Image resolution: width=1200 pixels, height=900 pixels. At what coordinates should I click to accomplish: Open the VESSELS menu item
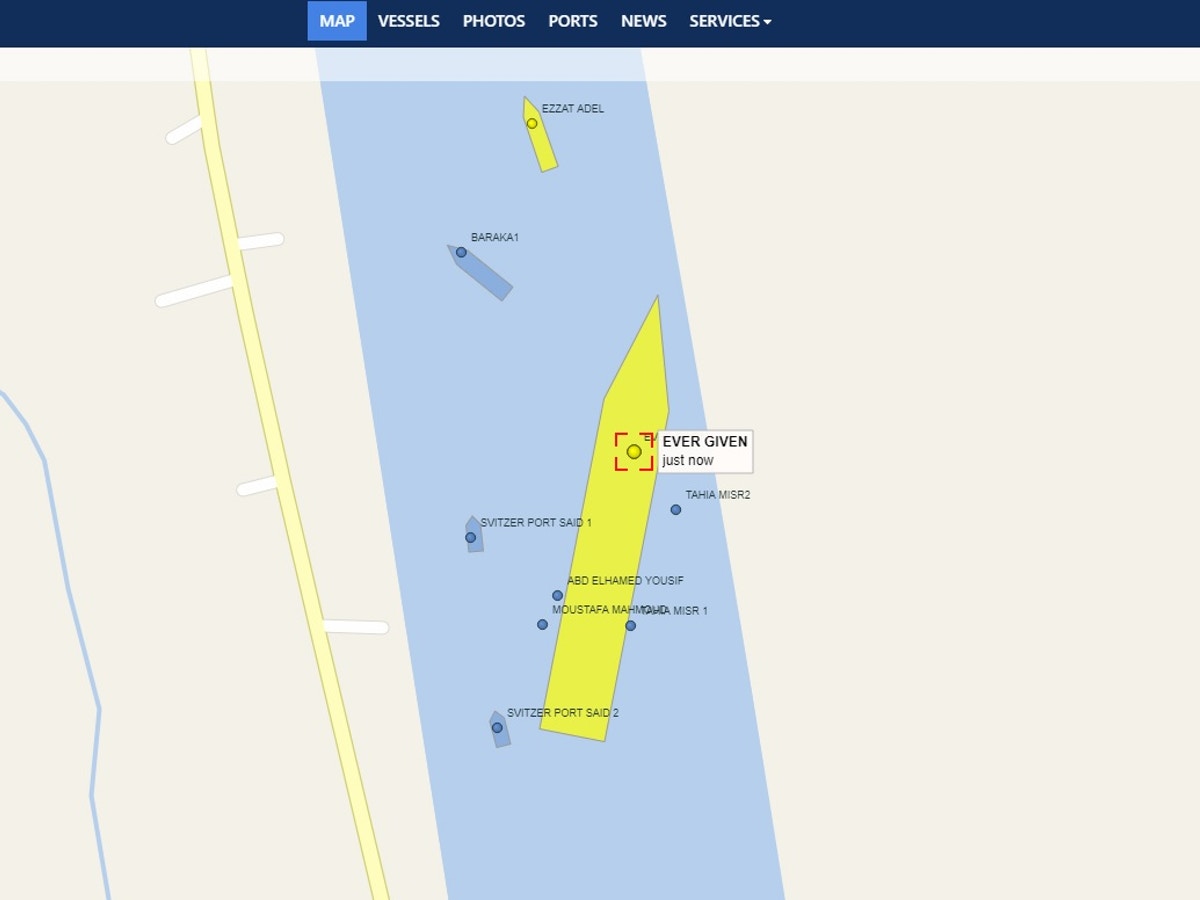click(409, 21)
